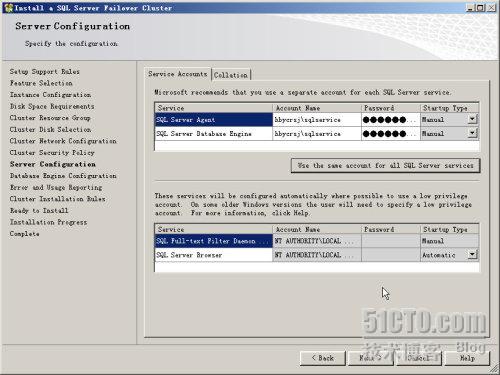Click the Startup Type header in the top table
This screenshot has height=375, width=500.
click(449, 108)
